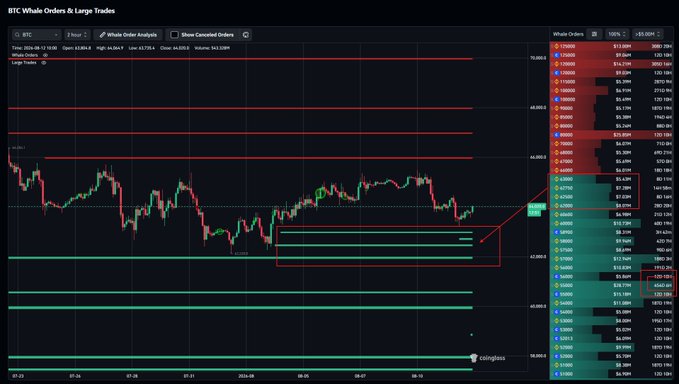Click the 67000 price in the sell orders
Viewport: 679px width, 384px height.
point(566,161)
